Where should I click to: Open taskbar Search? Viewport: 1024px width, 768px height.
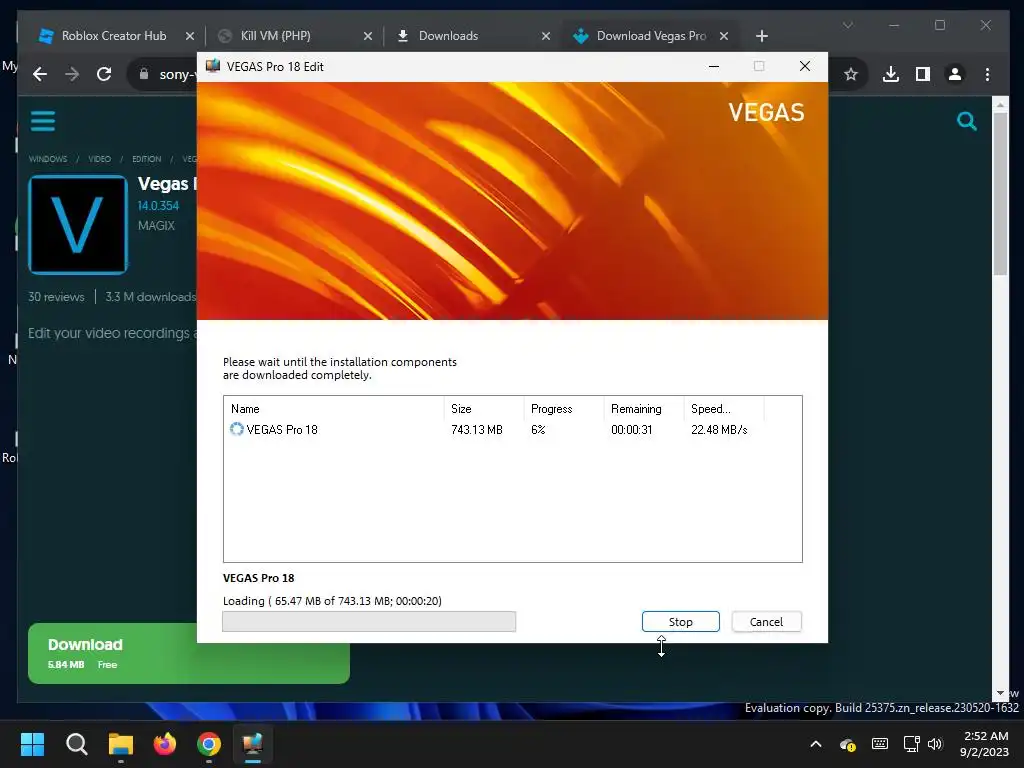[x=76, y=744]
